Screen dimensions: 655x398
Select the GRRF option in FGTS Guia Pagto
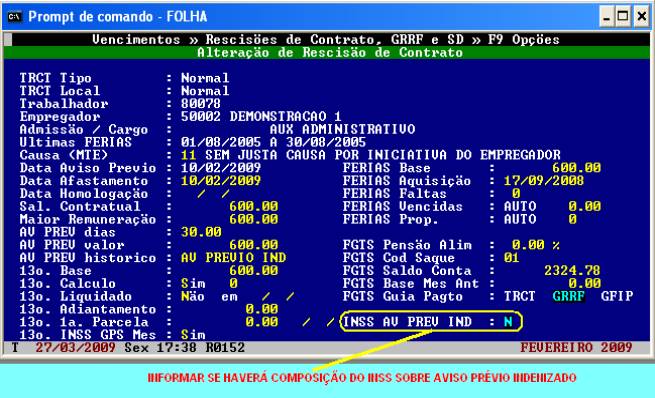pos(568,297)
